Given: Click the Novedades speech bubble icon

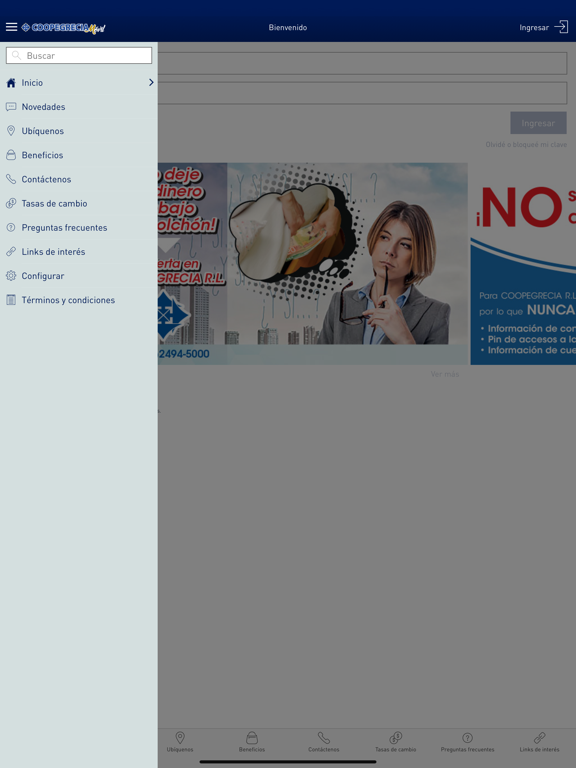Looking at the screenshot, I should [x=11, y=107].
